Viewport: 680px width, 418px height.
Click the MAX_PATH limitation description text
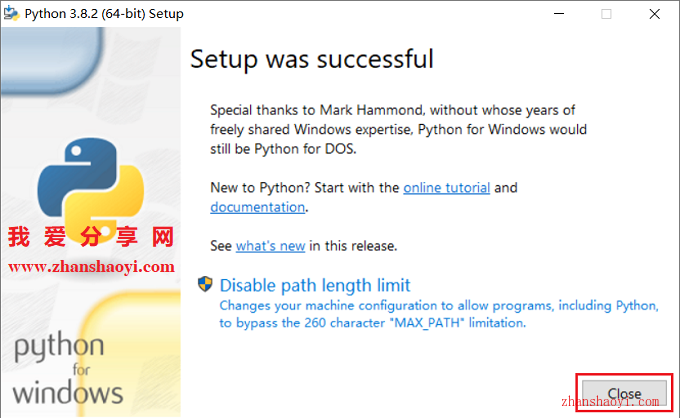[439, 314]
